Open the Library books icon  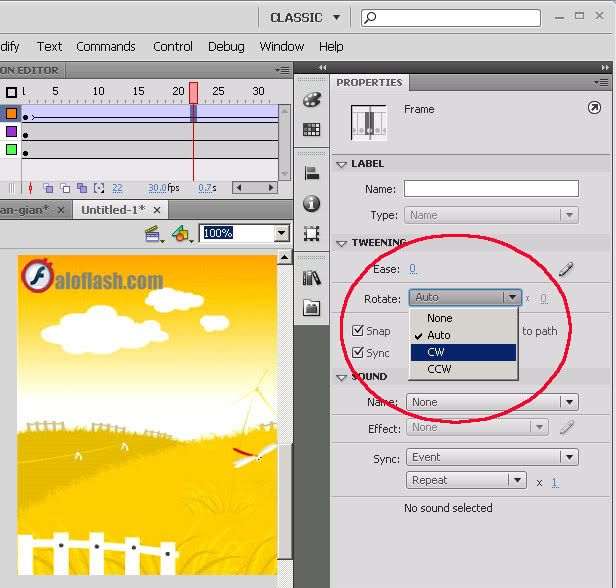tap(311, 278)
